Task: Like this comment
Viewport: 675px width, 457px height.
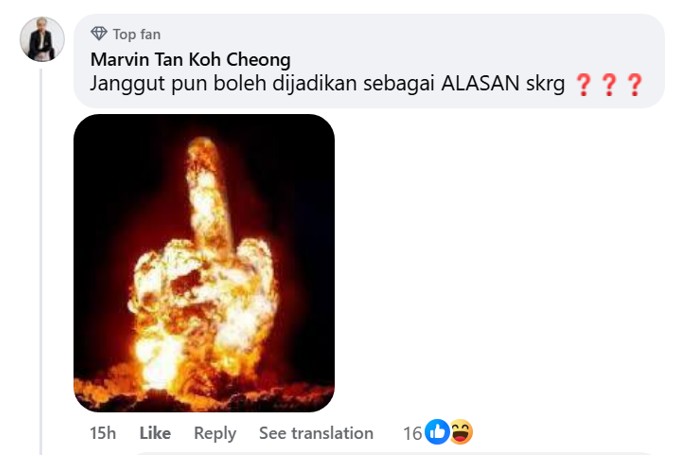Action: (155, 433)
